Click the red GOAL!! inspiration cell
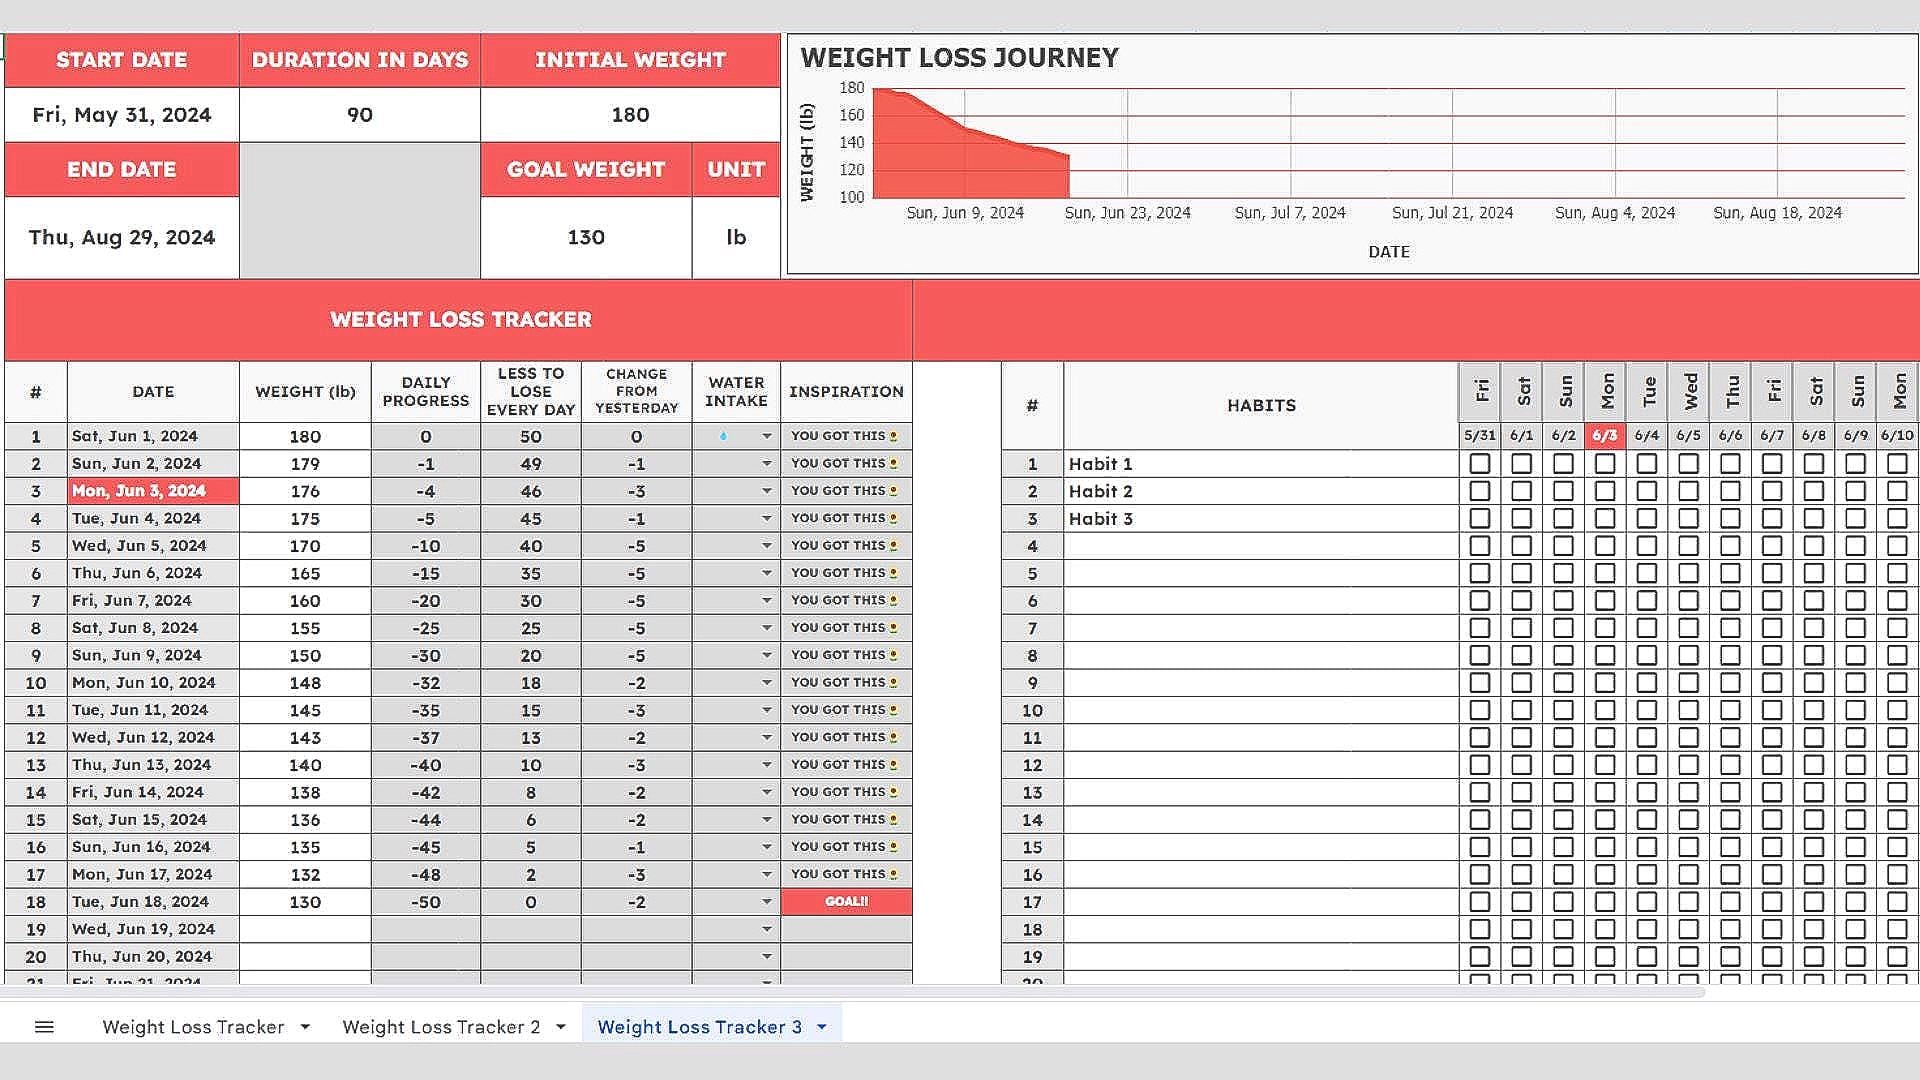 [x=846, y=902]
